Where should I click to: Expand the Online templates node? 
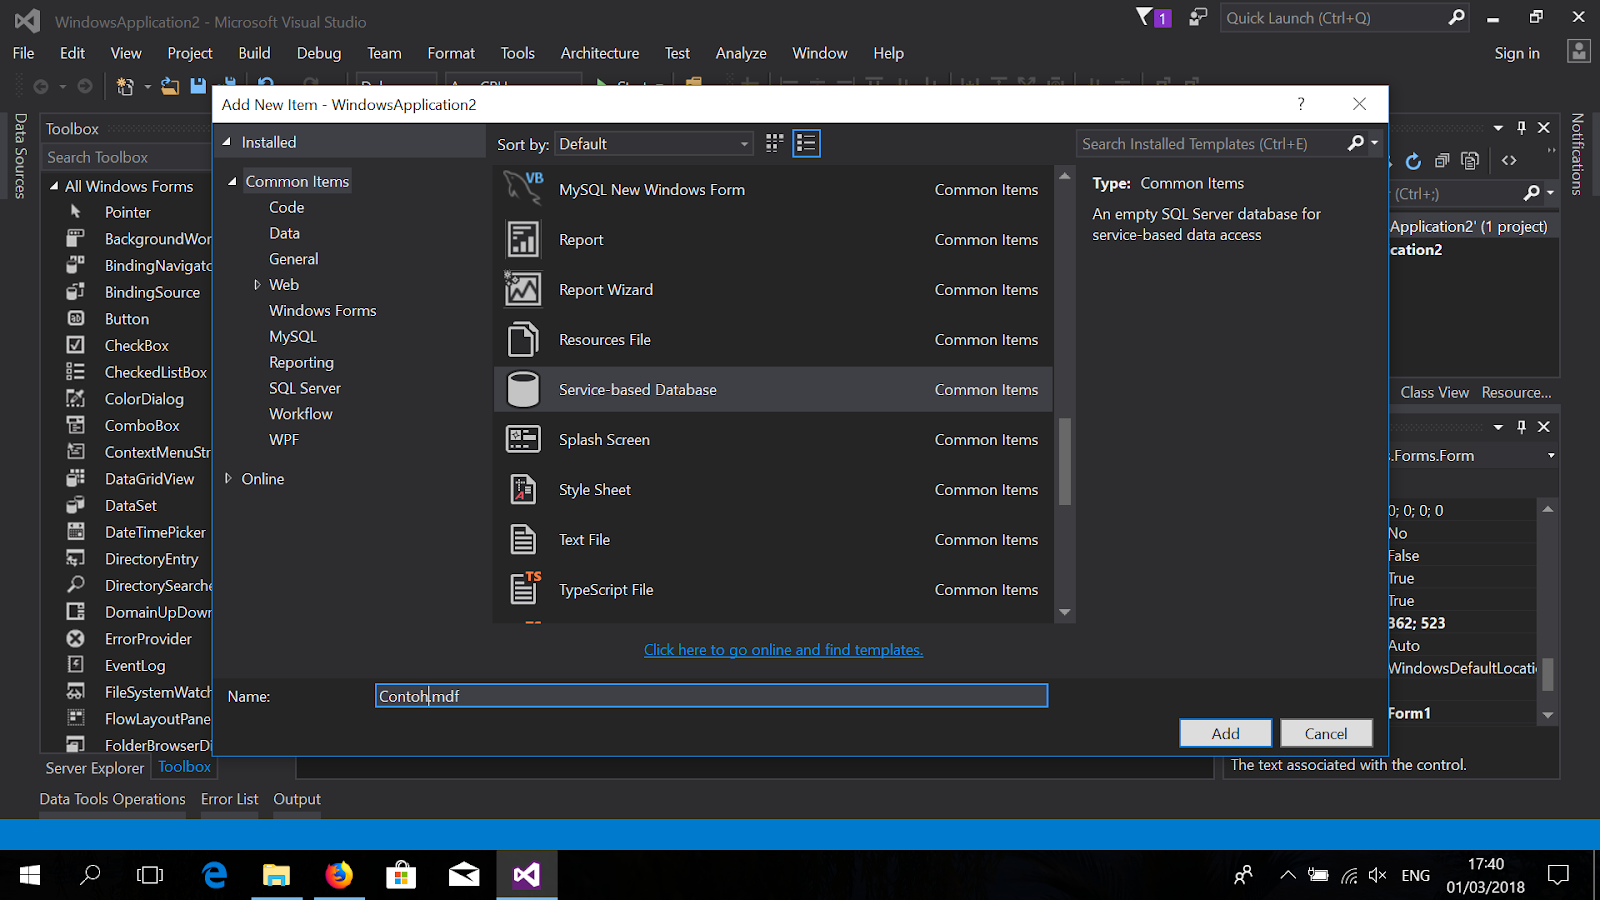(228, 478)
